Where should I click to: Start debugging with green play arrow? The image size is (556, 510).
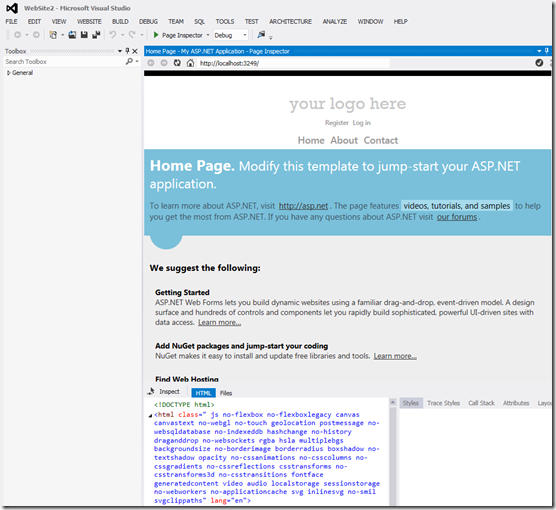pos(156,35)
